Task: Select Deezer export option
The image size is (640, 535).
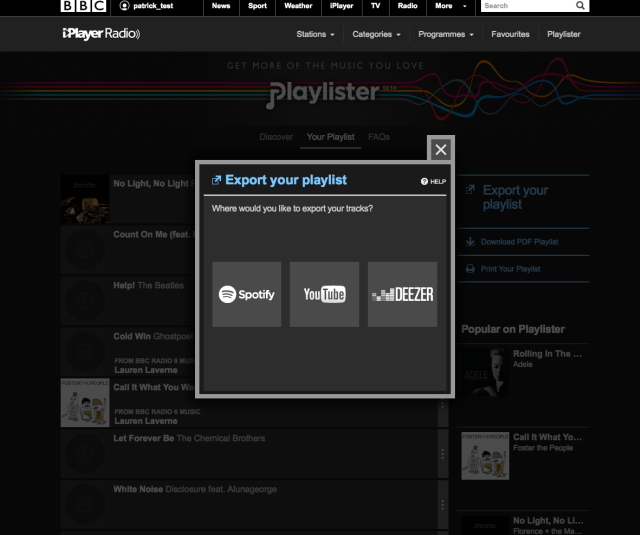Action: click(x=402, y=294)
